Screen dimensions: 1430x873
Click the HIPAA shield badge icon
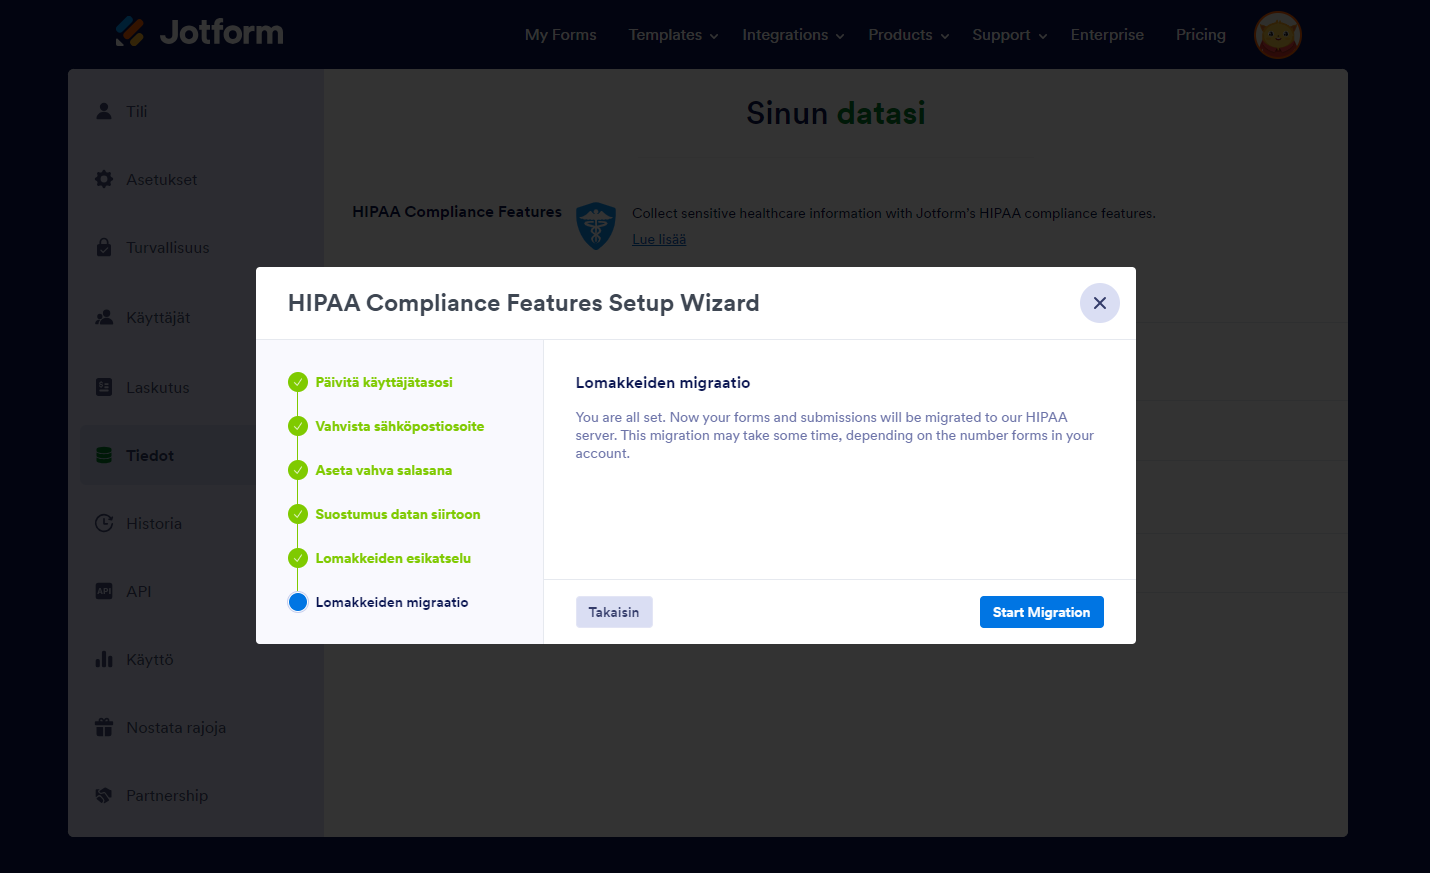(x=596, y=226)
